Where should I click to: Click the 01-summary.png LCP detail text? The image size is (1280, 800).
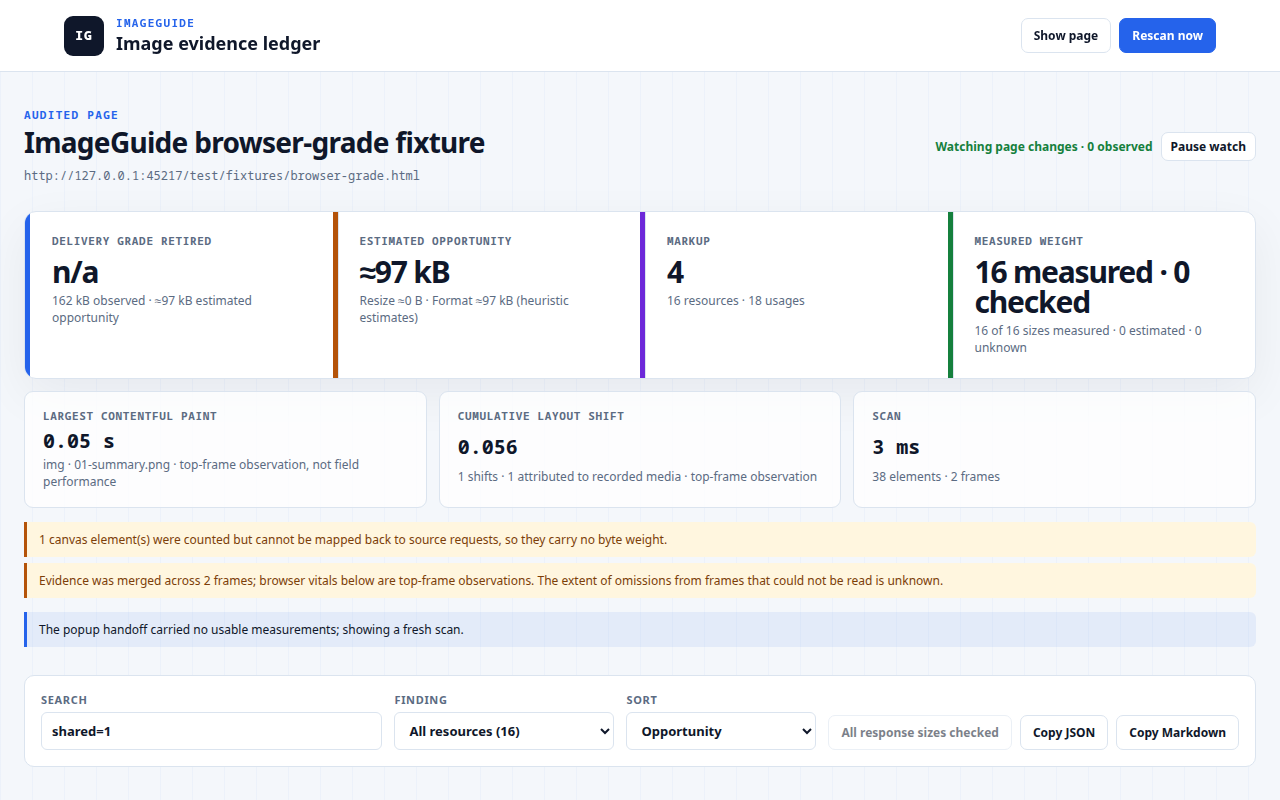201,473
